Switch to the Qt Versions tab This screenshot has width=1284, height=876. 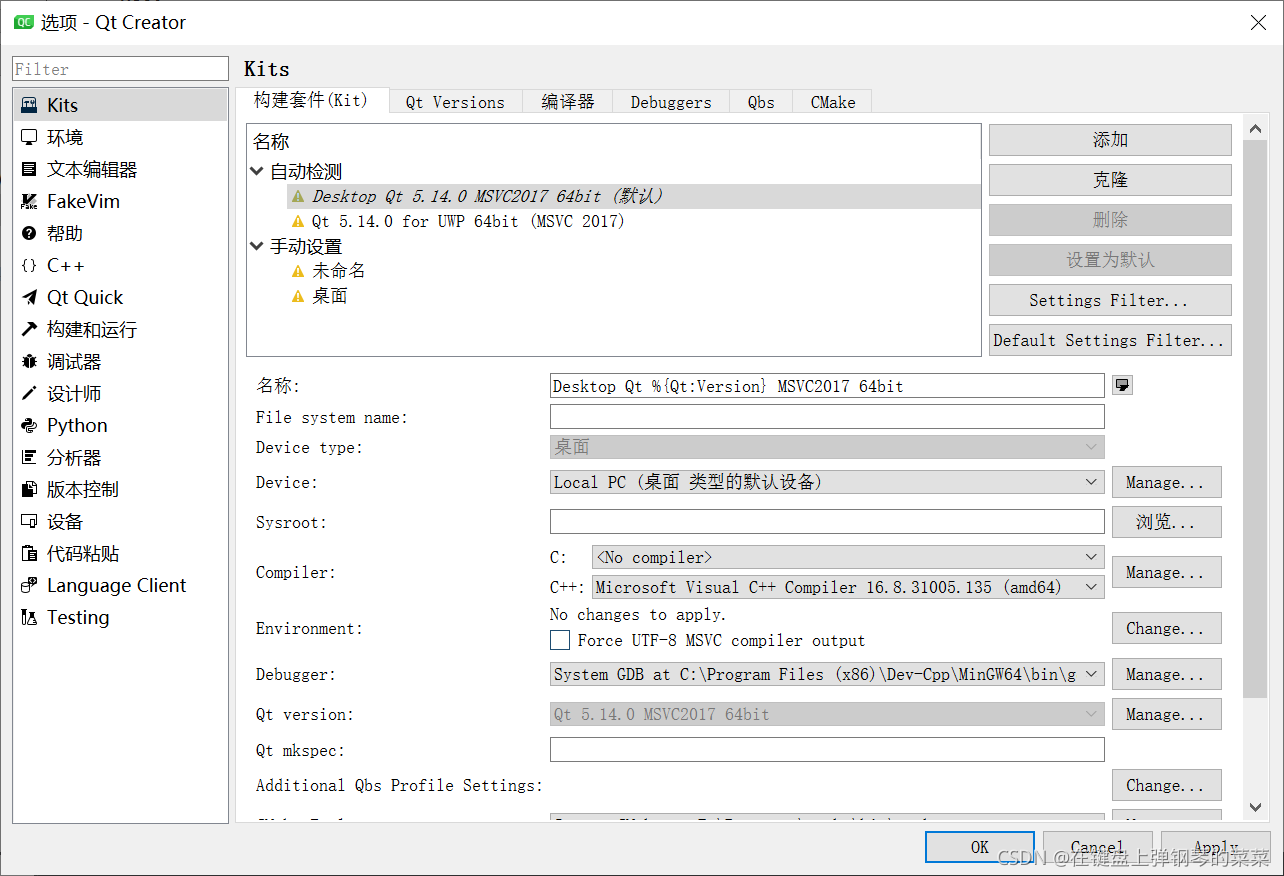pyautogui.click(x=455, y=102)
